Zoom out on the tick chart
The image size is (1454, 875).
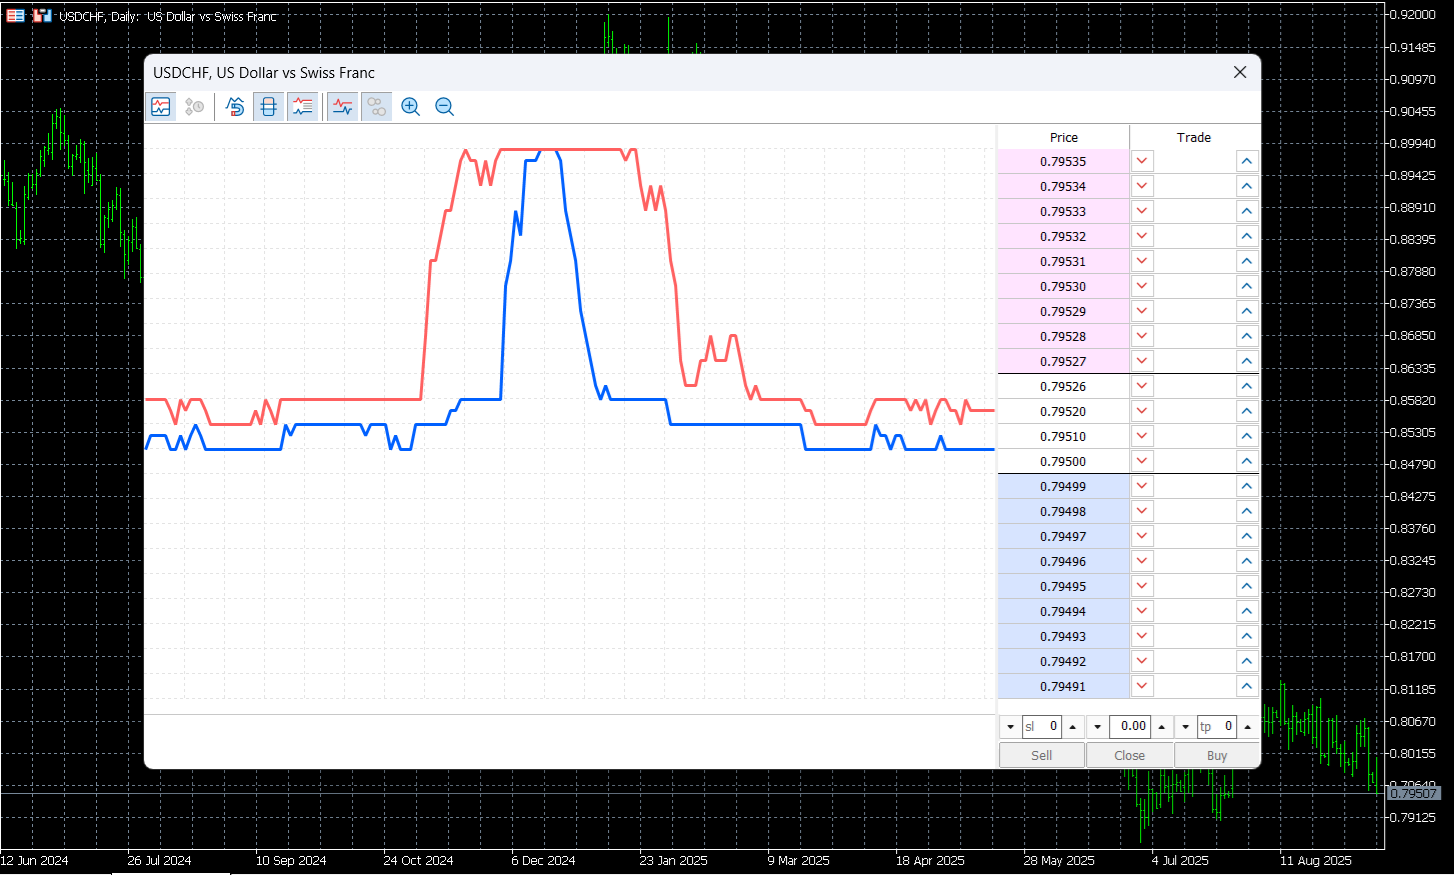pos(445,107)
